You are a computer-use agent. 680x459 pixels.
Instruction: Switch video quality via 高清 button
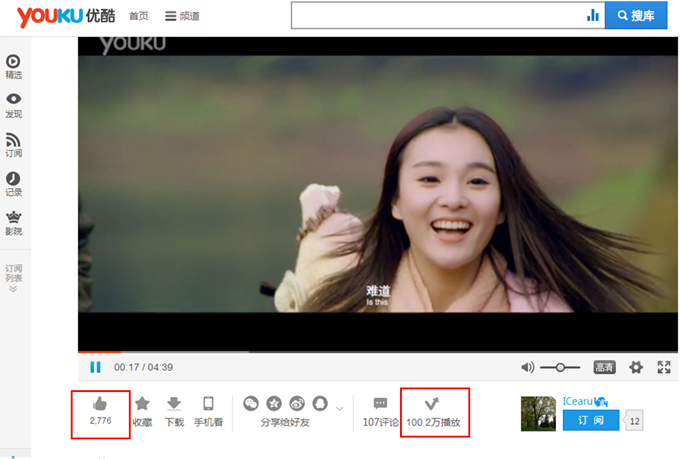(x=604, y=367)
